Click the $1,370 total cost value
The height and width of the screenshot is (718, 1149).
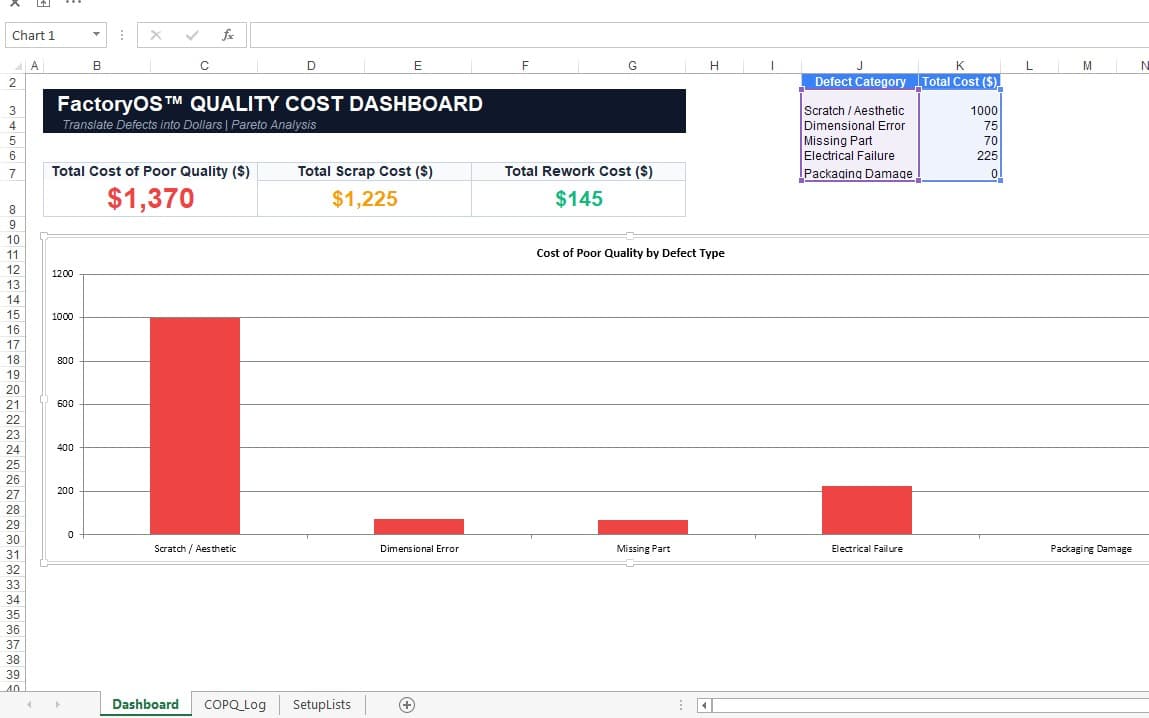tap(150, 199)
